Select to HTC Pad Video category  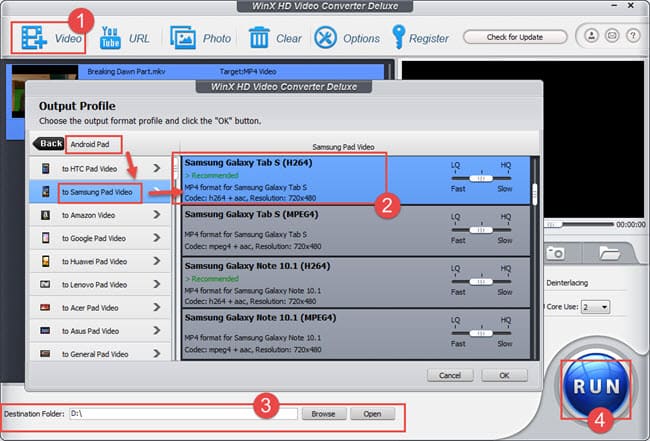tap(100, 168)
